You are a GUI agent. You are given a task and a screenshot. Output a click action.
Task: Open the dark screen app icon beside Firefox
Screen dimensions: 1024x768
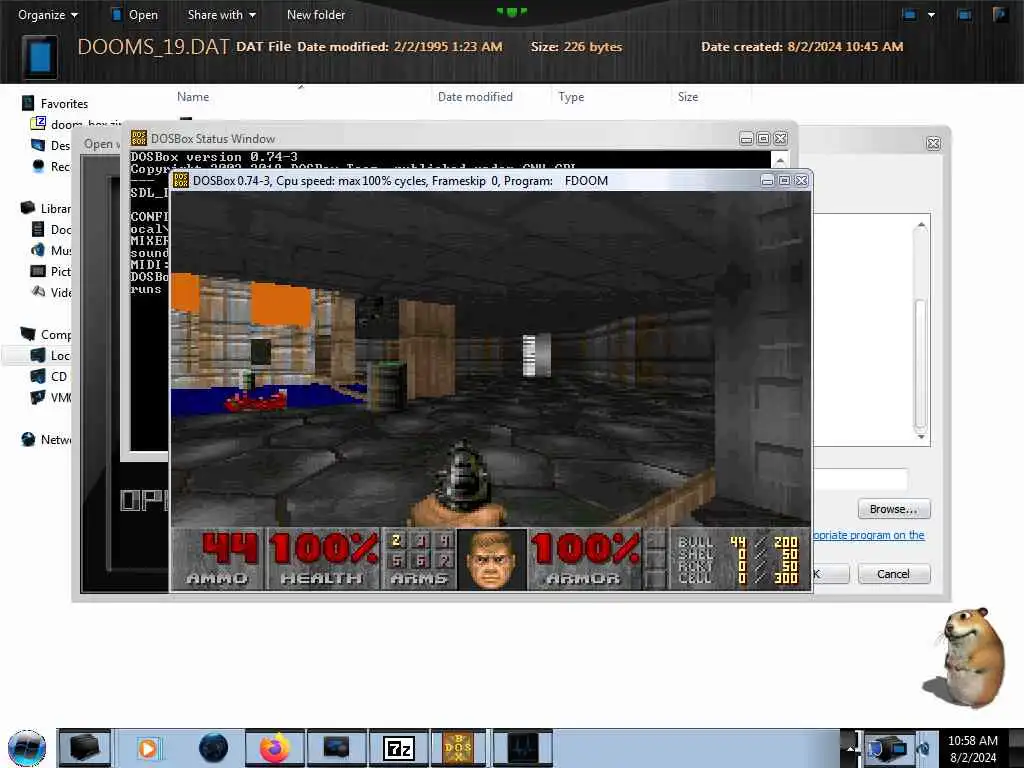coord(336,748)
